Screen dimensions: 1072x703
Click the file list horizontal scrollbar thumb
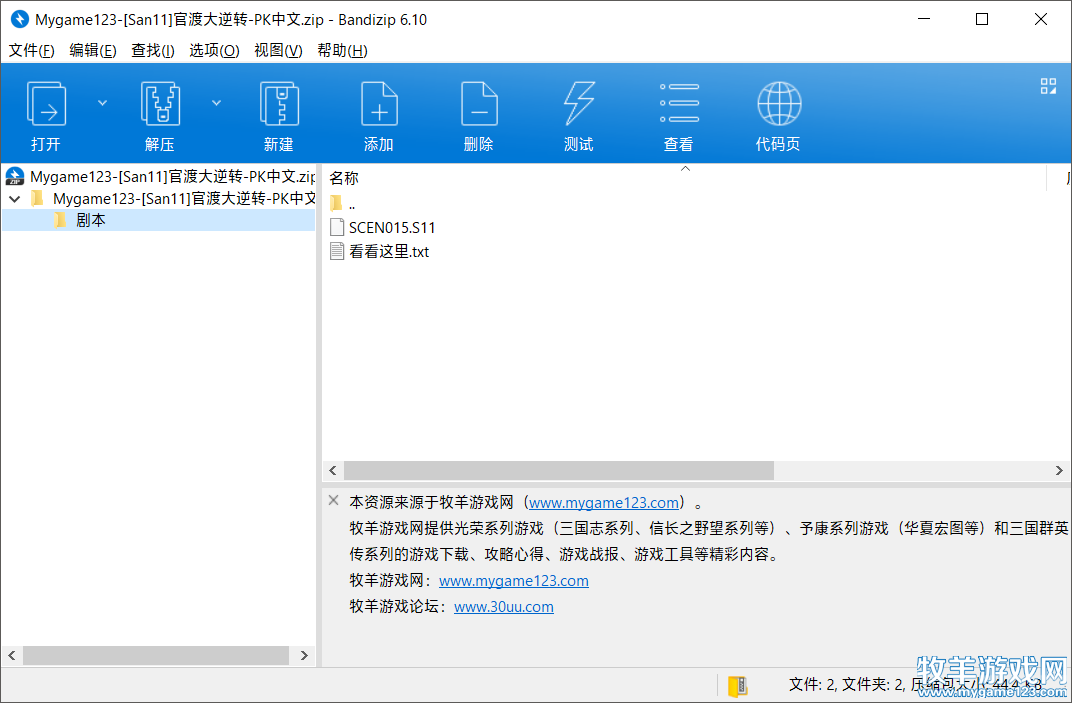[x=559, y=470]
